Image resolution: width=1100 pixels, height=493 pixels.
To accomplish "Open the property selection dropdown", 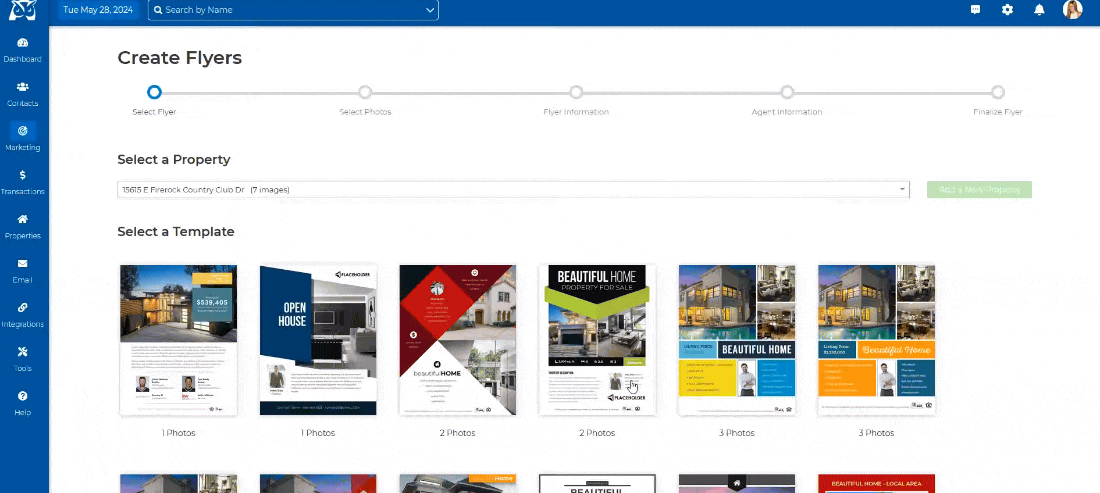I will 513,189.
